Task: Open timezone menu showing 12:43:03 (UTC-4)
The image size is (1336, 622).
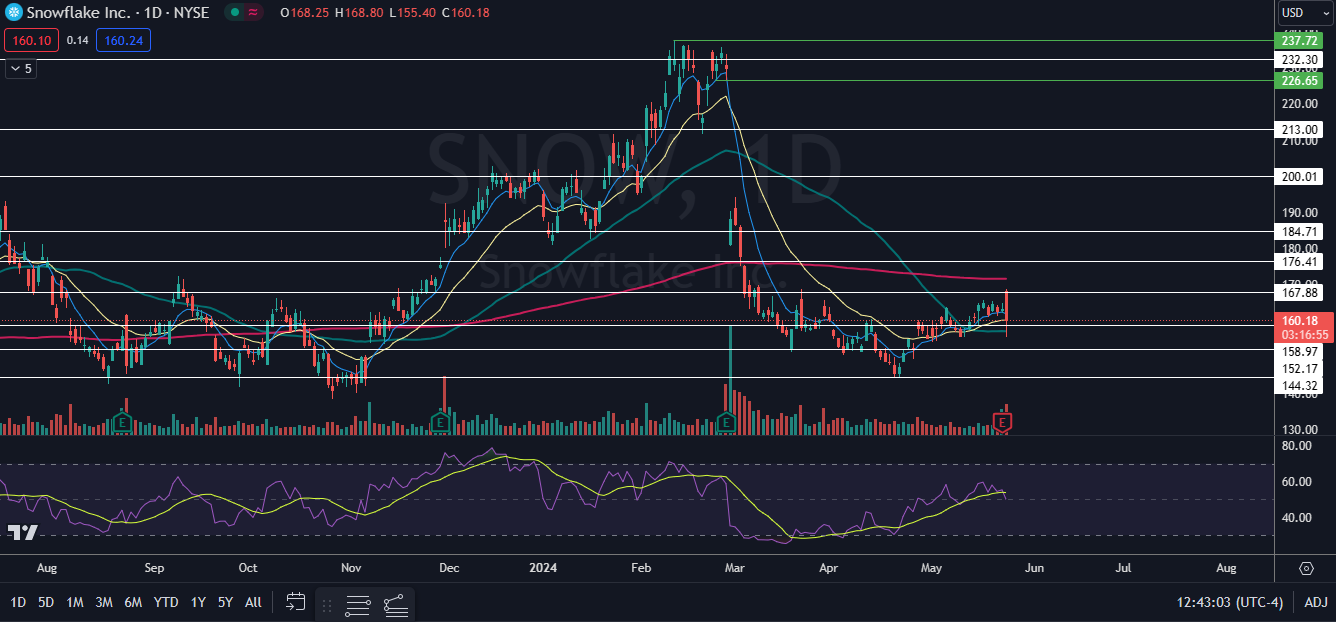Action: [x=1234, y=602]
